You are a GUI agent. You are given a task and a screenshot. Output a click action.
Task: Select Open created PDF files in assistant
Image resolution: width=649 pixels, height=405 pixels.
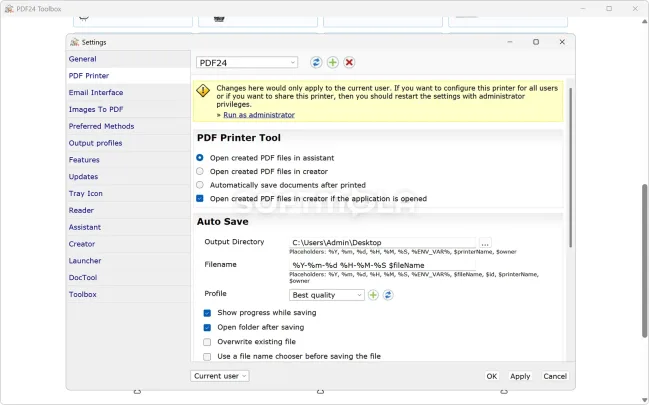(200, 158)
